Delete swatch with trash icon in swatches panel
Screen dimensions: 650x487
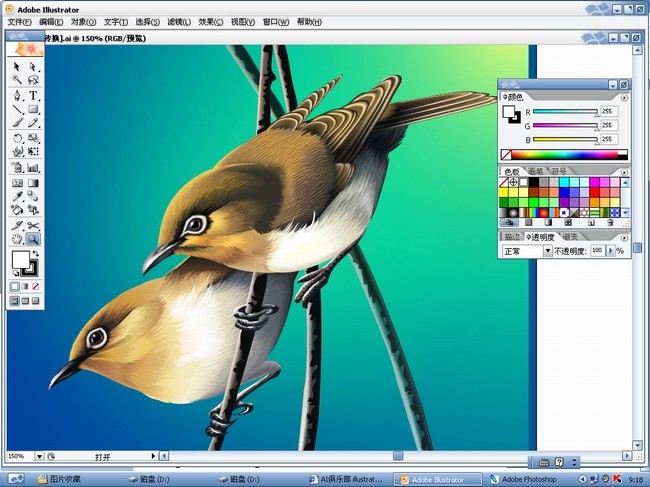(x=610, y=223)
